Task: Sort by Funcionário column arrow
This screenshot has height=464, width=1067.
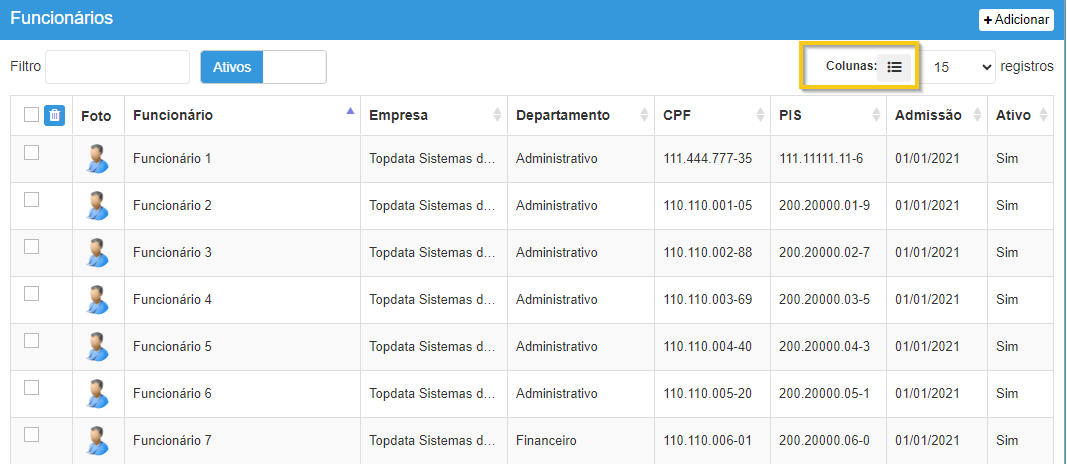Action: click(x=349, y=111)
